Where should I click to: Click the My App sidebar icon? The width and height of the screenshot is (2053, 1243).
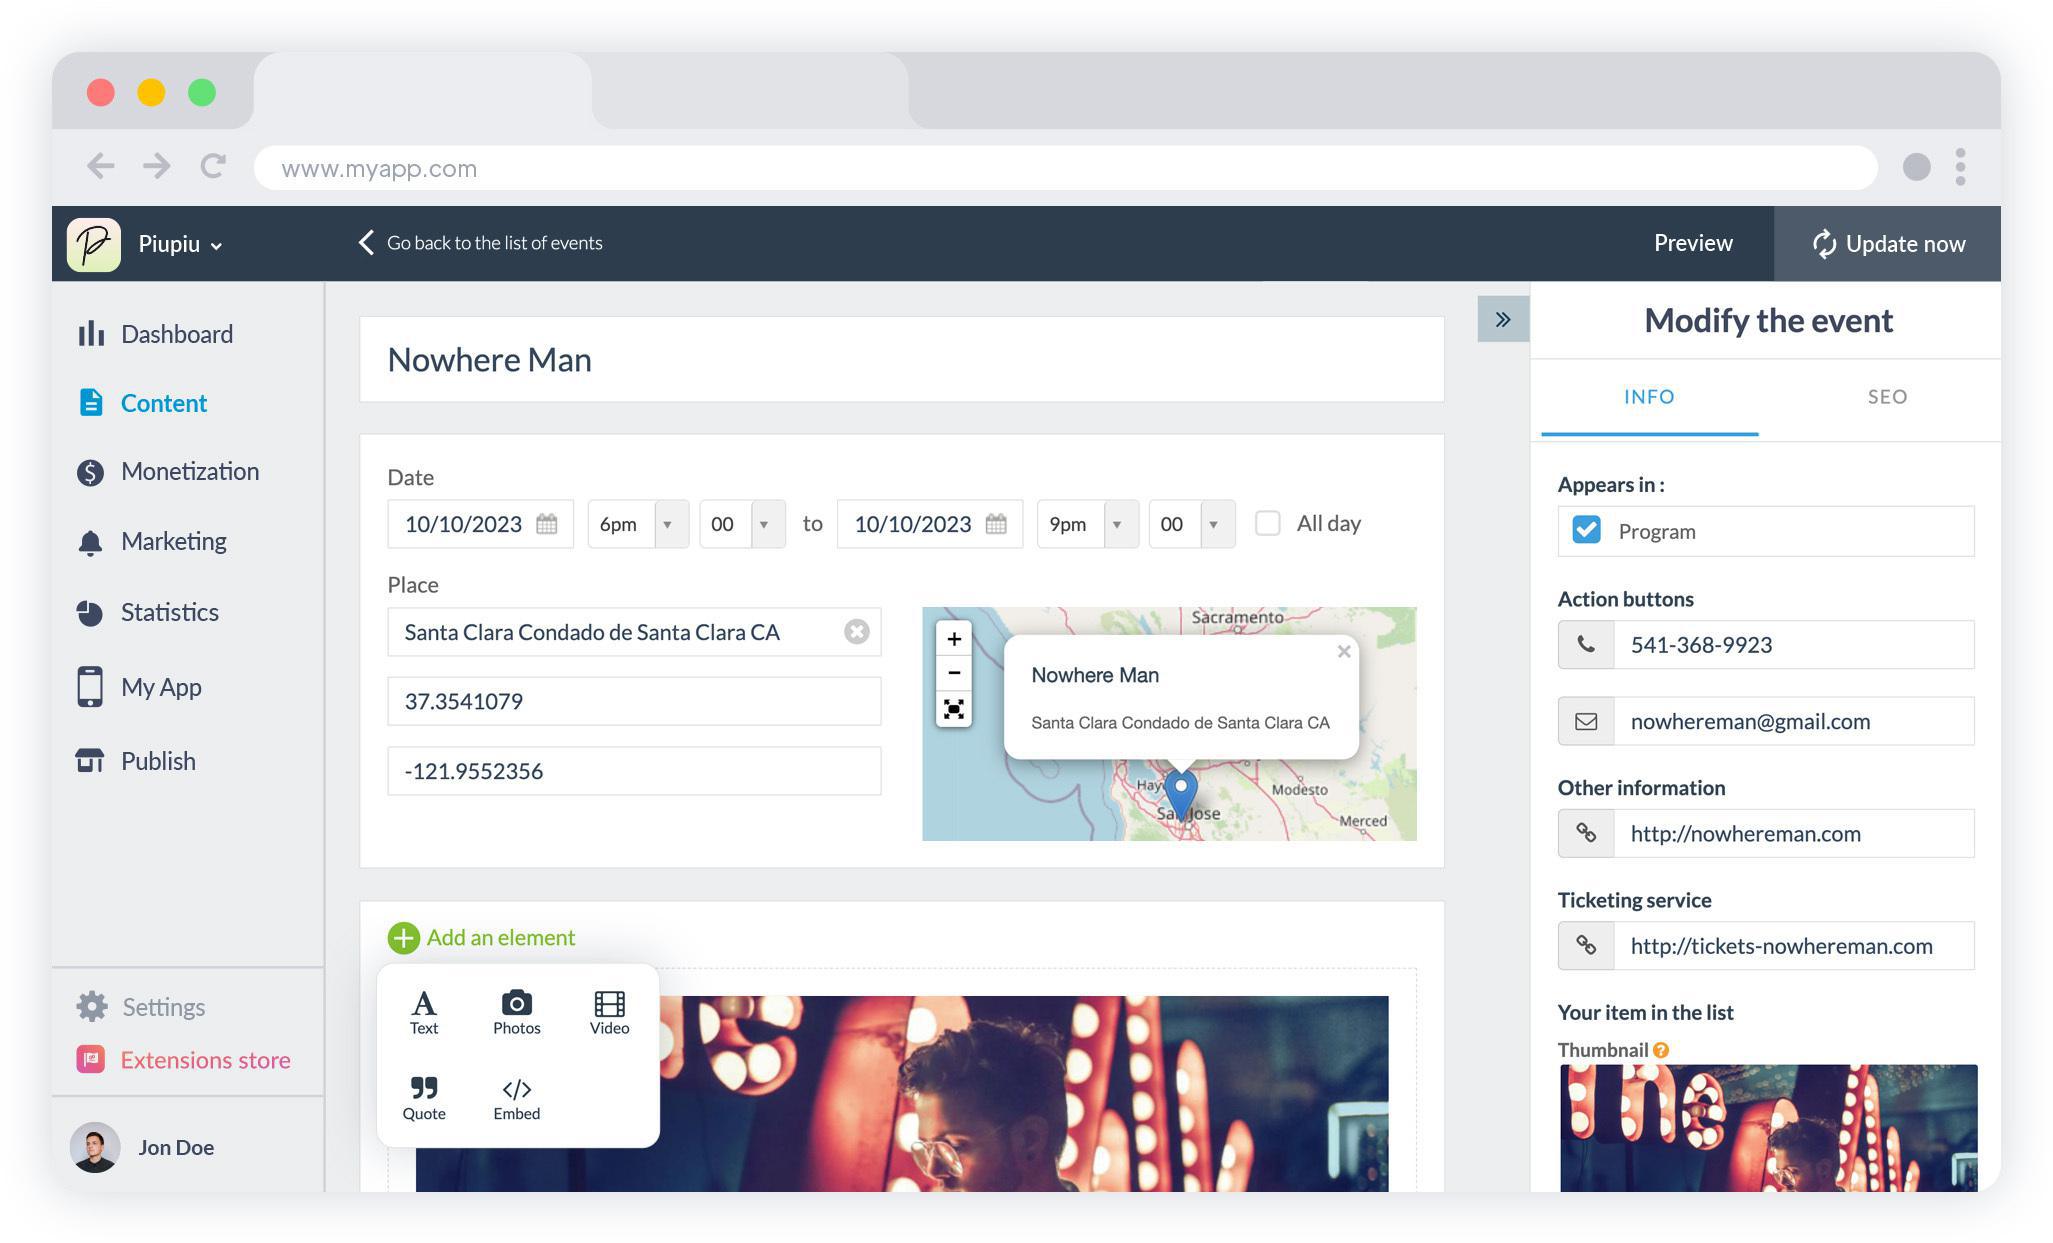(91, 686)
